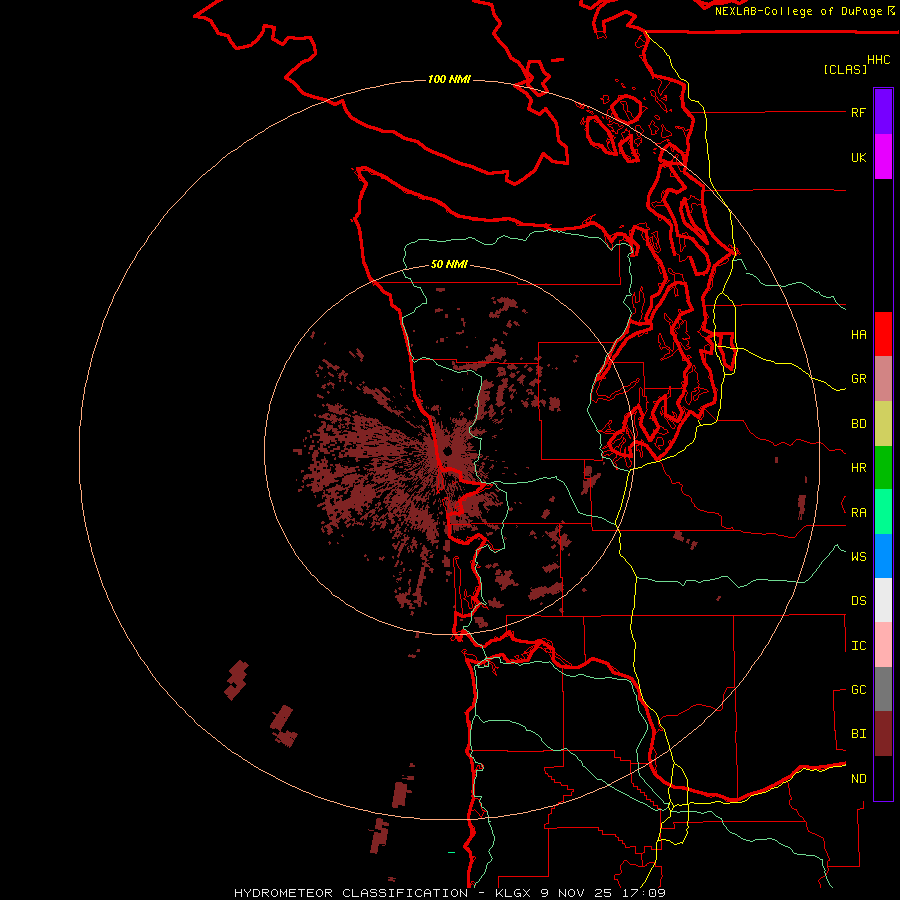Click the "KLGX" radar site identifier
This screenshot has width=900, height=900.
tap(513, 893)
